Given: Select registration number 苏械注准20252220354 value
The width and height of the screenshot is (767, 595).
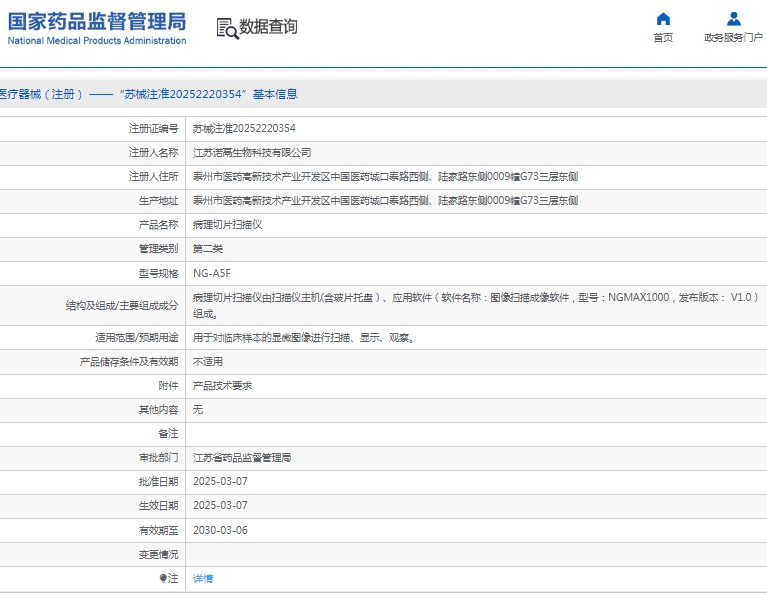Looking at the screenshot, I should point(244,129).
